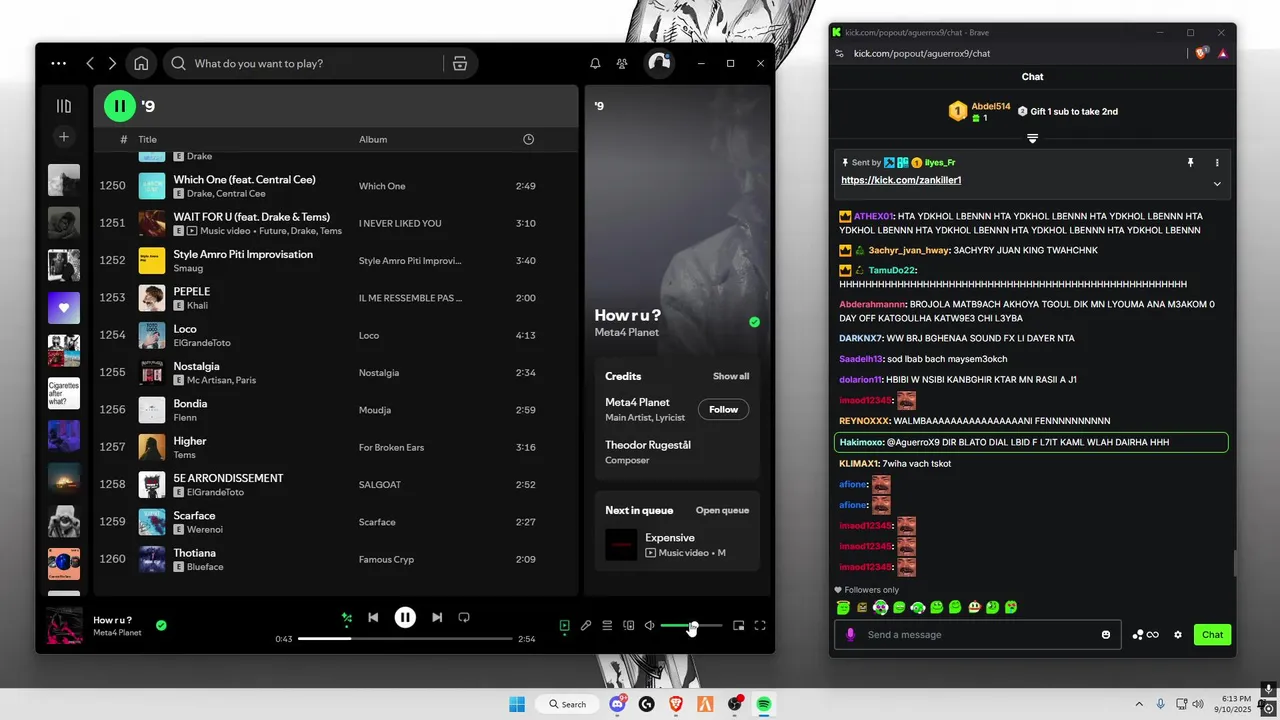Click Brave Shields icon in address bar
Image resolution: width=1280 pixels, height=720 pixels.
1201,53
